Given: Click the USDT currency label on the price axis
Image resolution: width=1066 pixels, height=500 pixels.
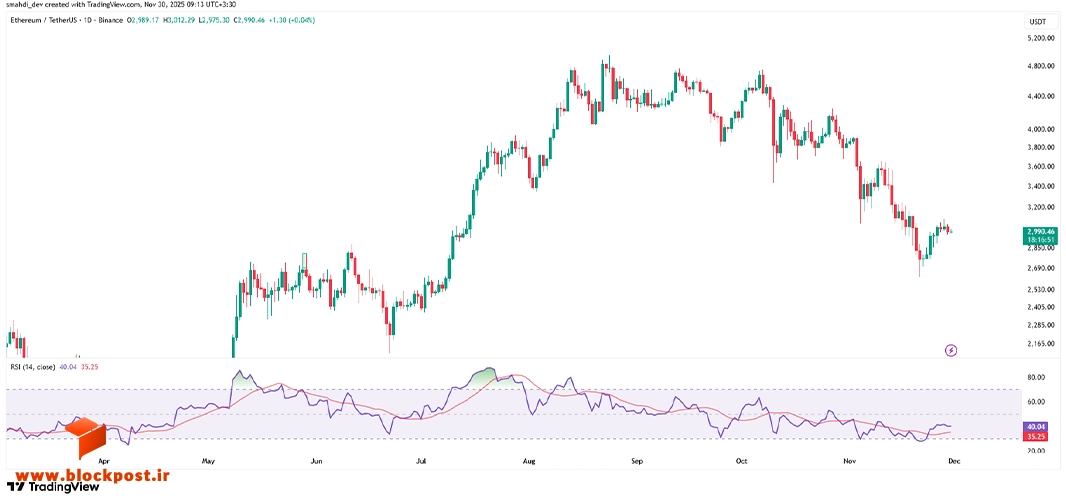Looking at the screenshot, I should (1037, 22).
